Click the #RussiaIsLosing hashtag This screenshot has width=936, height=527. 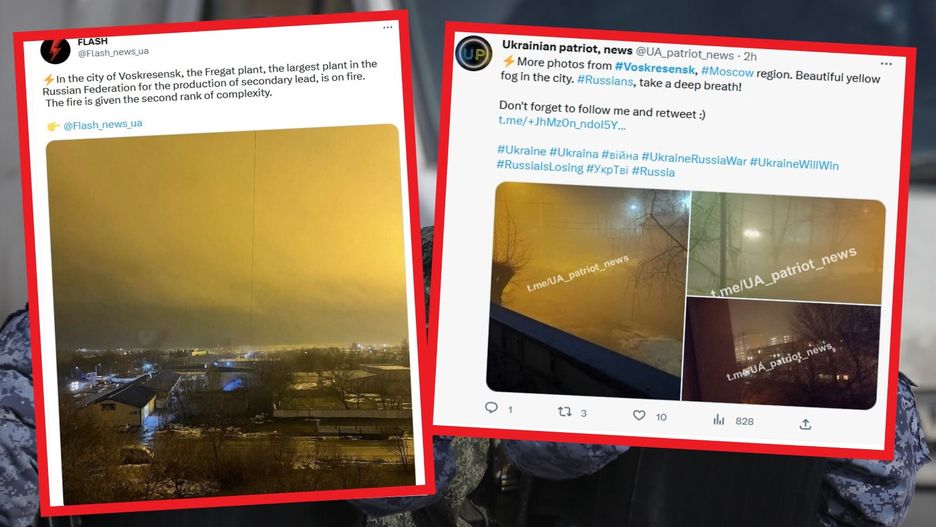(x=540, y=166)
